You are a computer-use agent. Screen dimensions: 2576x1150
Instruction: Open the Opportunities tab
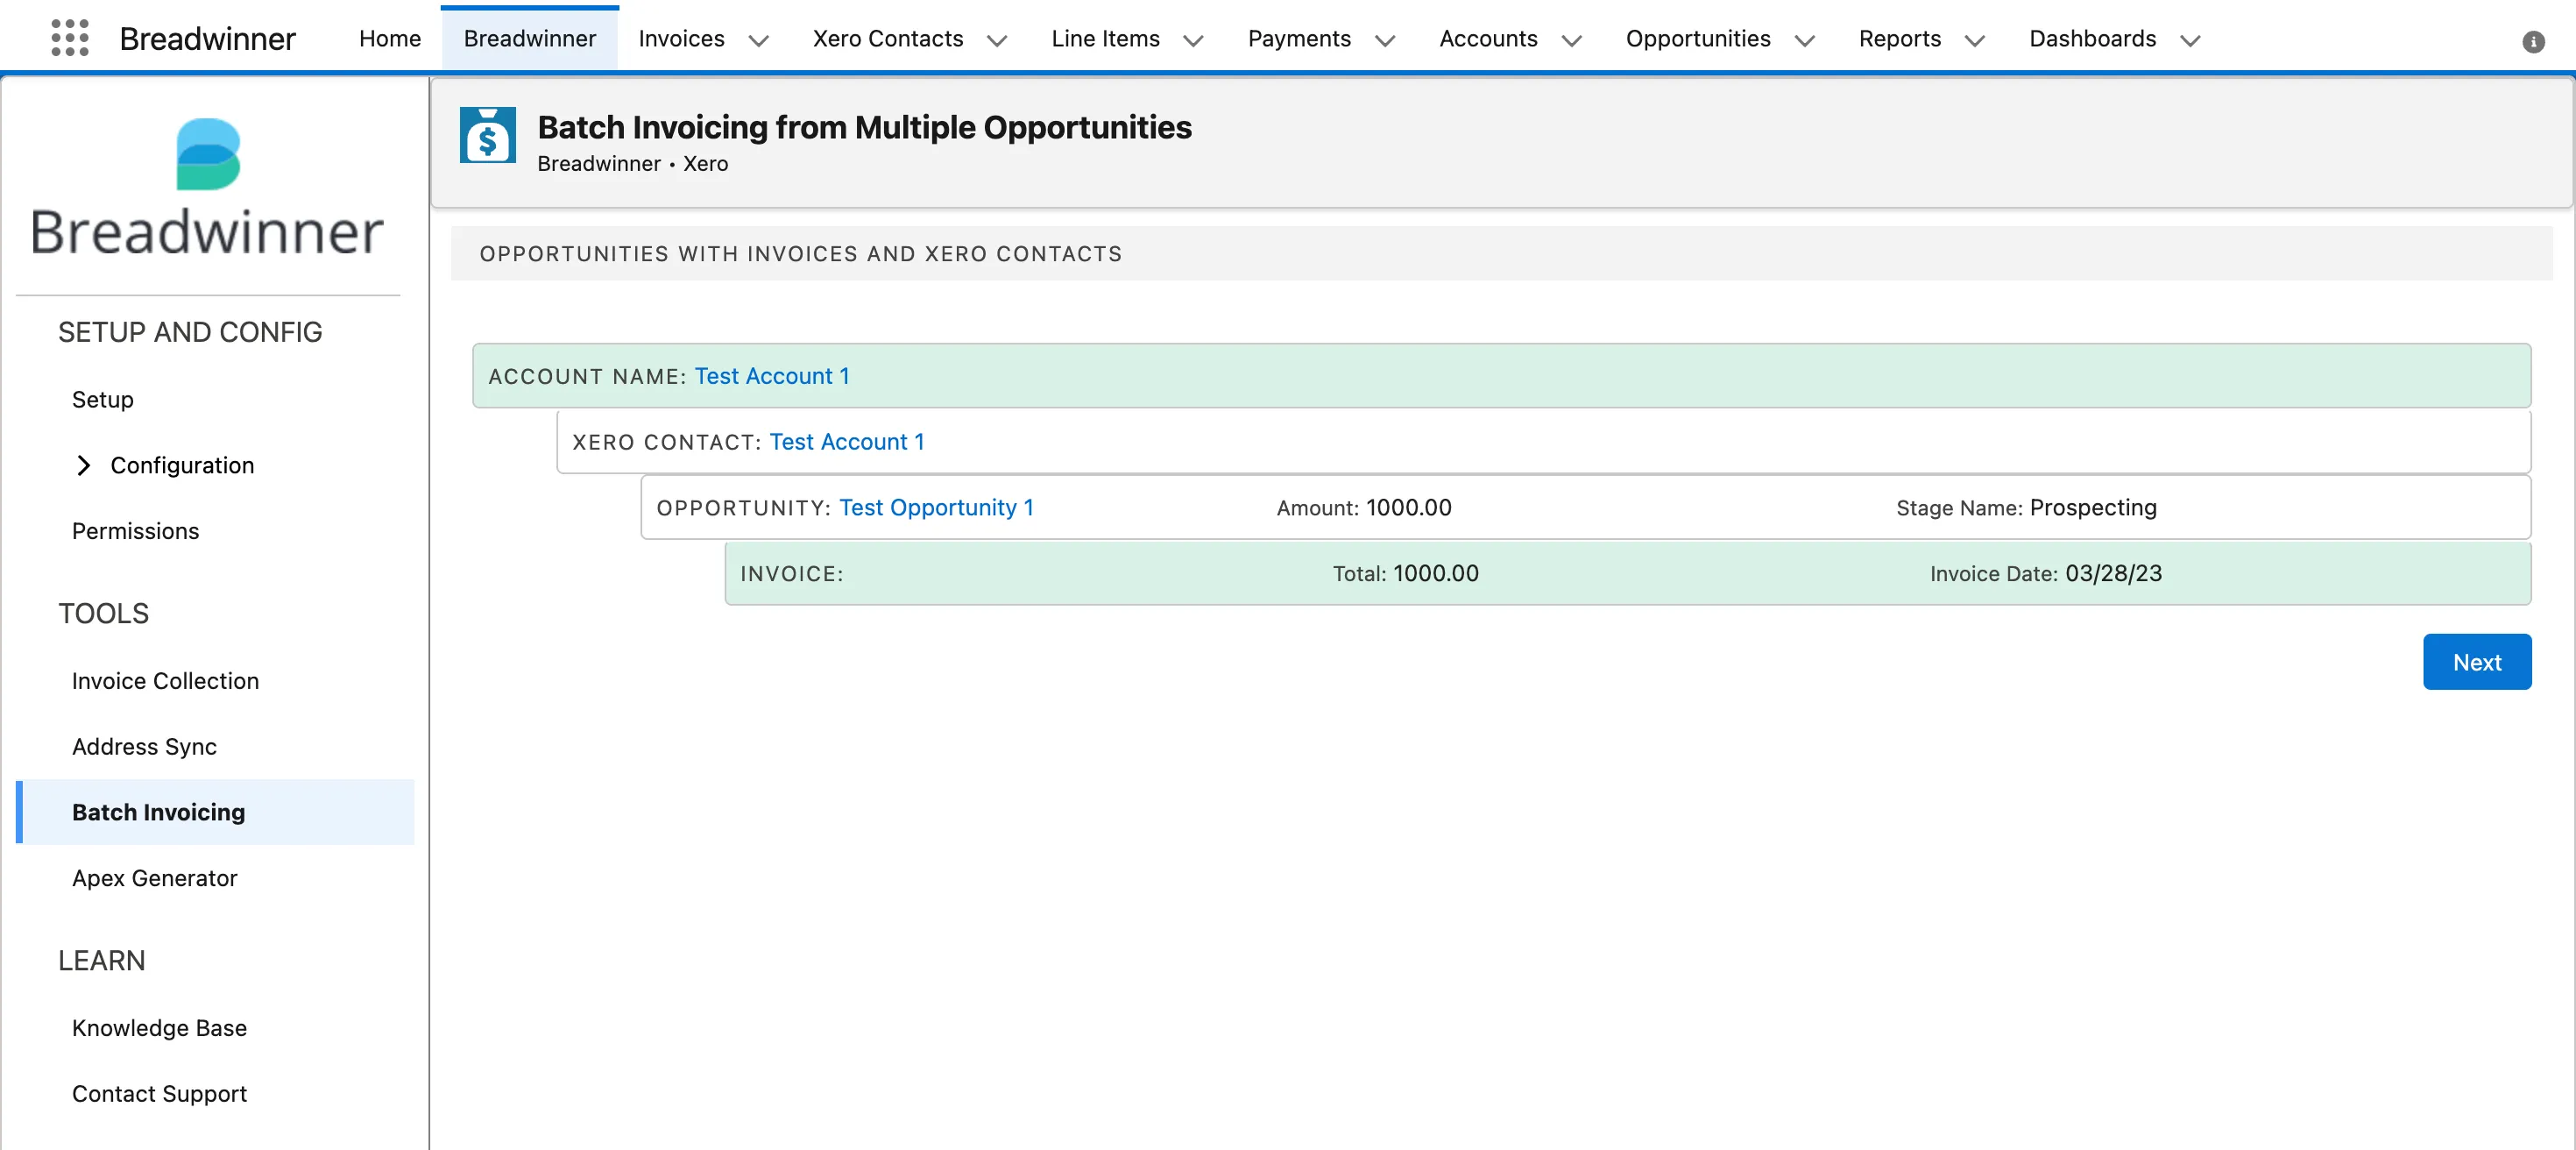coord(1698,38)
